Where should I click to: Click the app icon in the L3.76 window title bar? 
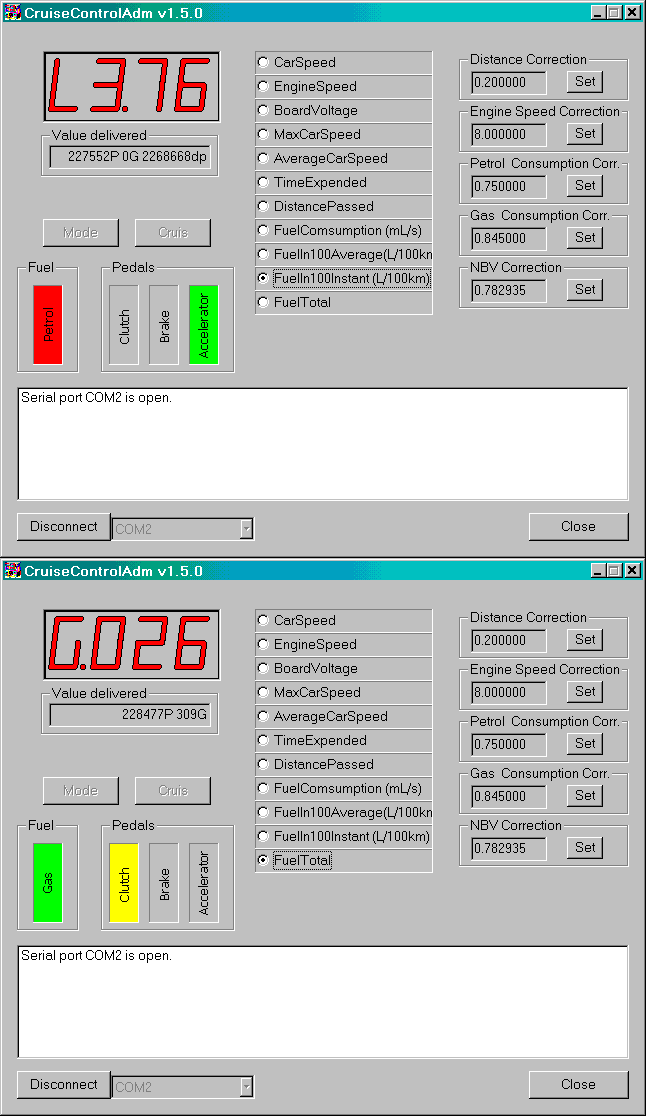pos(13,13)
